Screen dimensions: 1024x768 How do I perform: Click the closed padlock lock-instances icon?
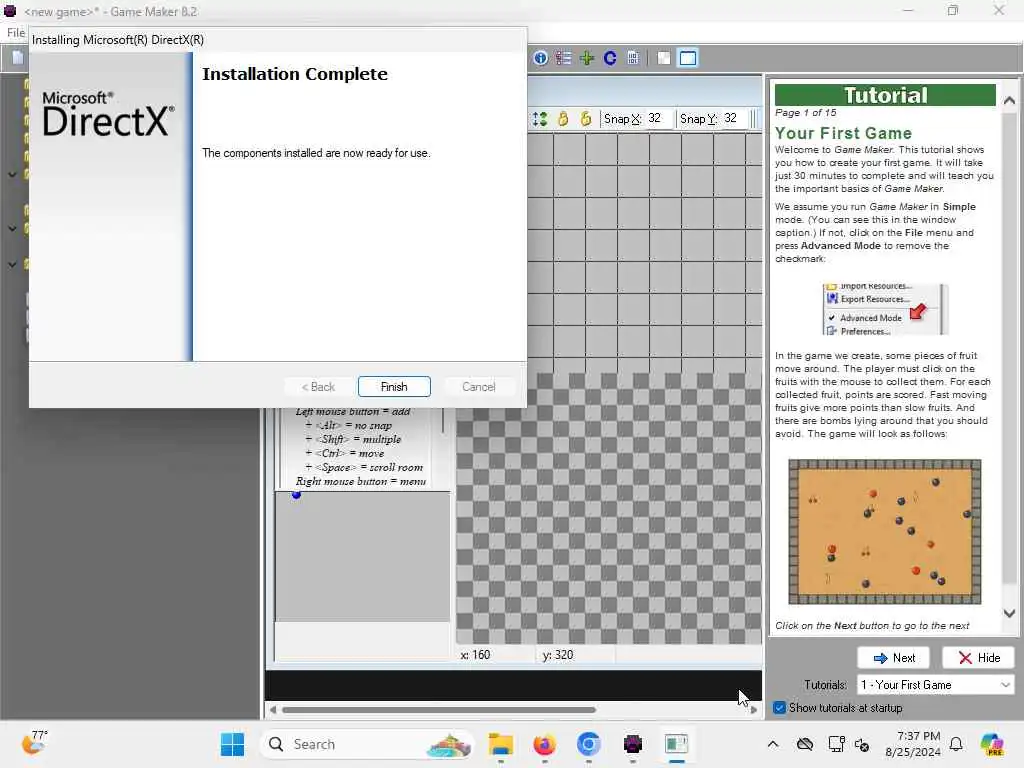pos(563,119)
